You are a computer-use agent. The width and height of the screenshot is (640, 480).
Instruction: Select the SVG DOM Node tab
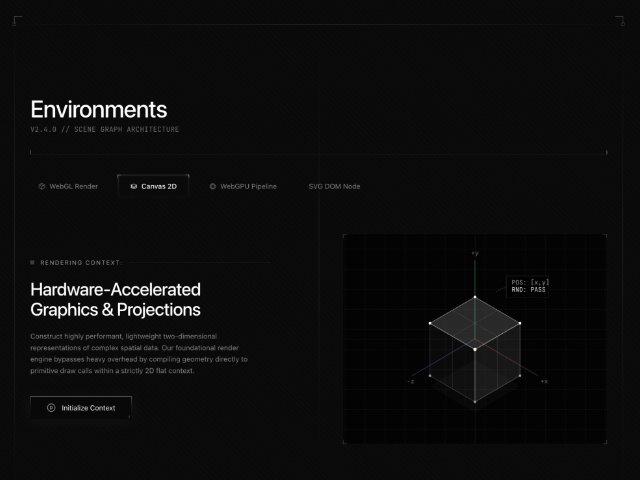pyautogui.click(x=334, y=186)
